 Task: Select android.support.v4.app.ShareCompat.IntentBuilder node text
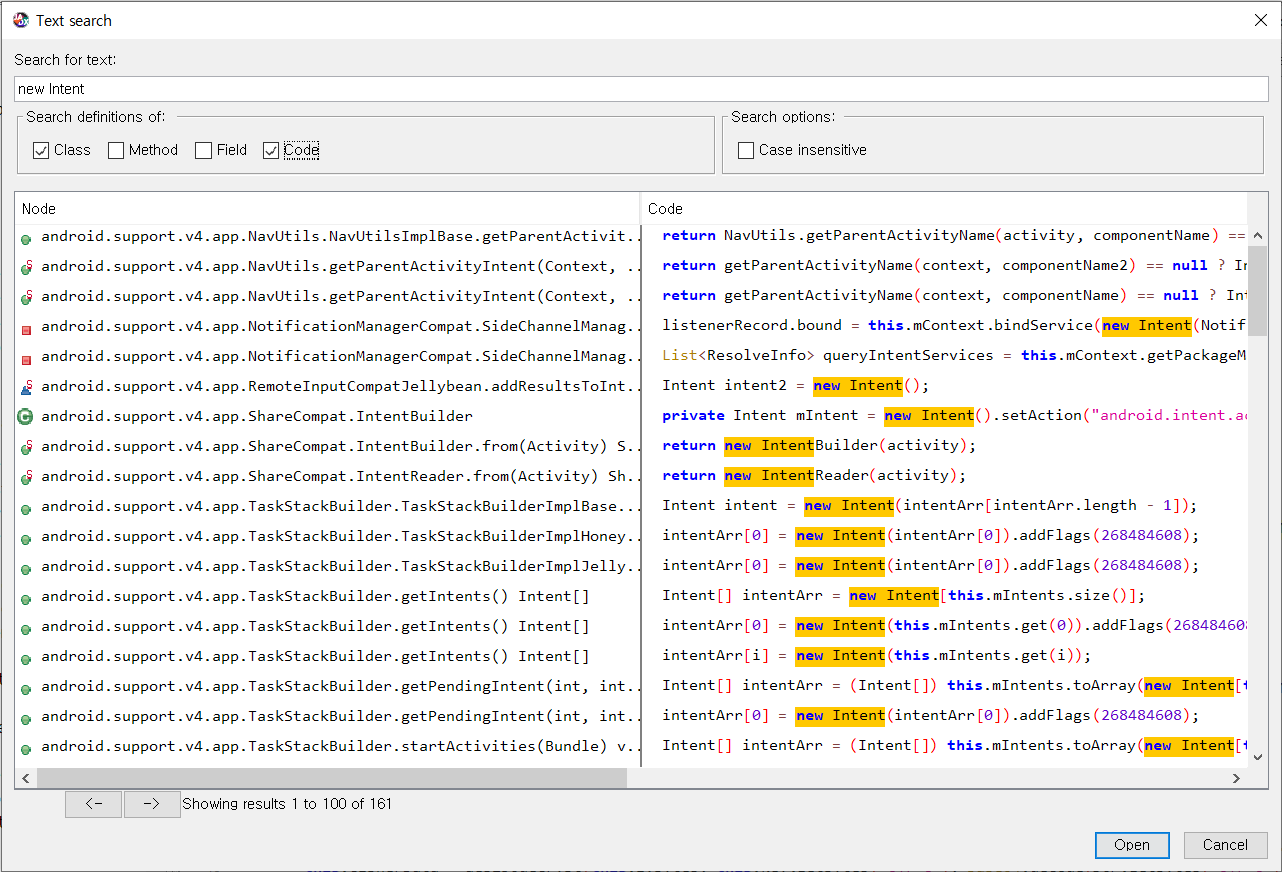tap(257, 416)
